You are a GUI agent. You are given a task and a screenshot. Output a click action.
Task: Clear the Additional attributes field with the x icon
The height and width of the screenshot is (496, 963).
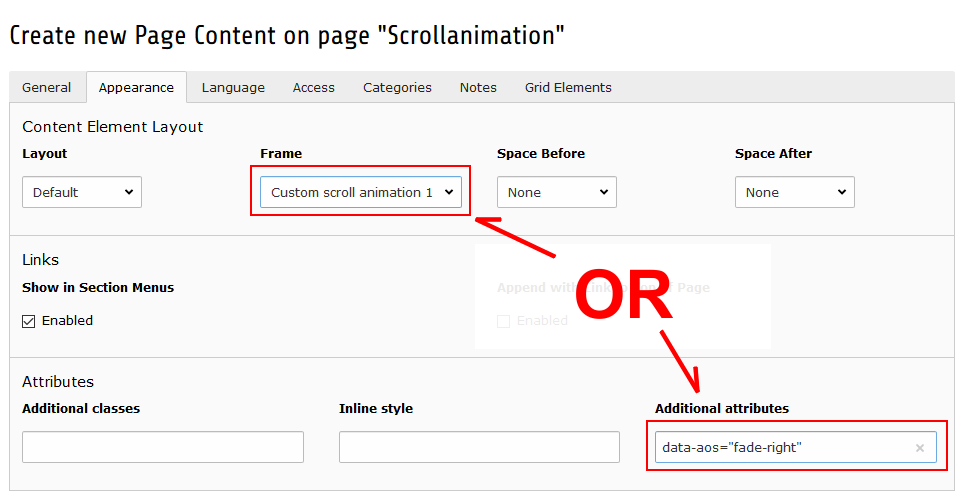[919, 448]
